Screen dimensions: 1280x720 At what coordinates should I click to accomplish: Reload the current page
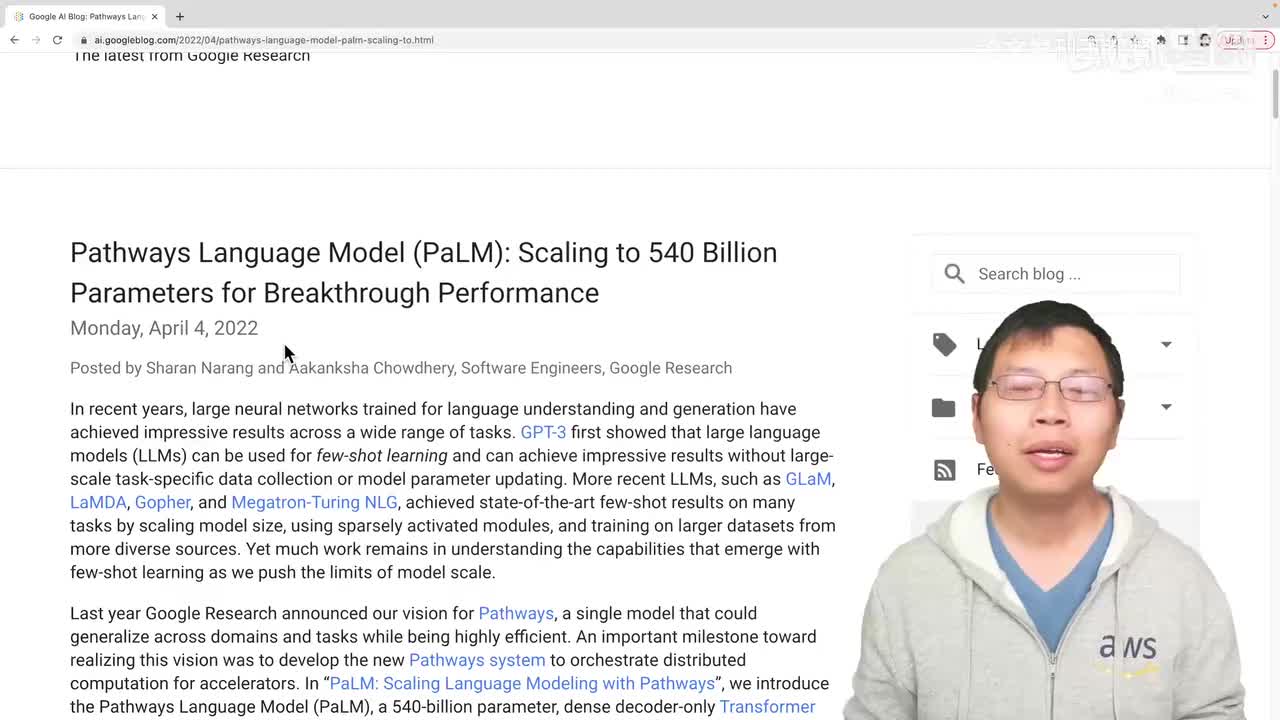click(58, 40)
